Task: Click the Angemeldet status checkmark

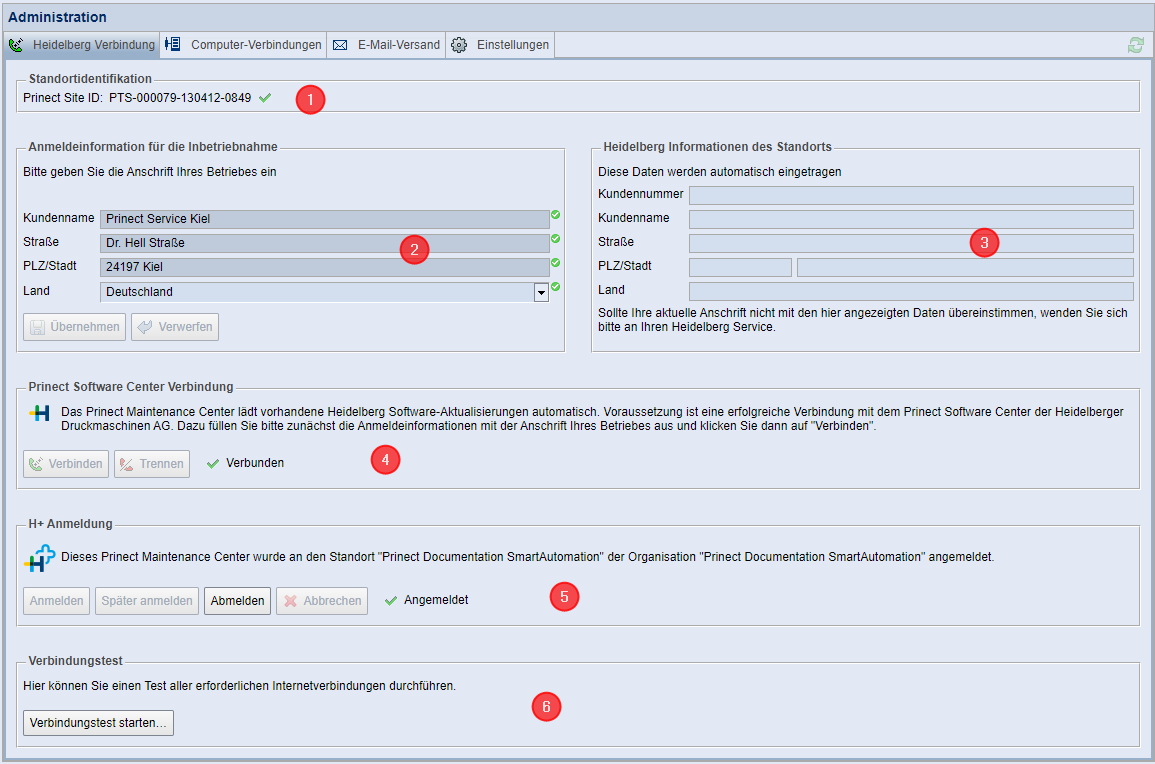Action: tap(391, 600)
